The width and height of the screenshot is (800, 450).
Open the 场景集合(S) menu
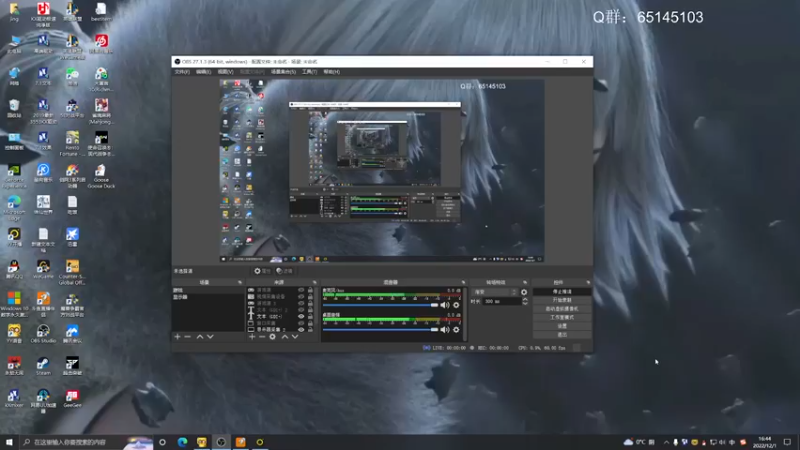click(283, 72)
